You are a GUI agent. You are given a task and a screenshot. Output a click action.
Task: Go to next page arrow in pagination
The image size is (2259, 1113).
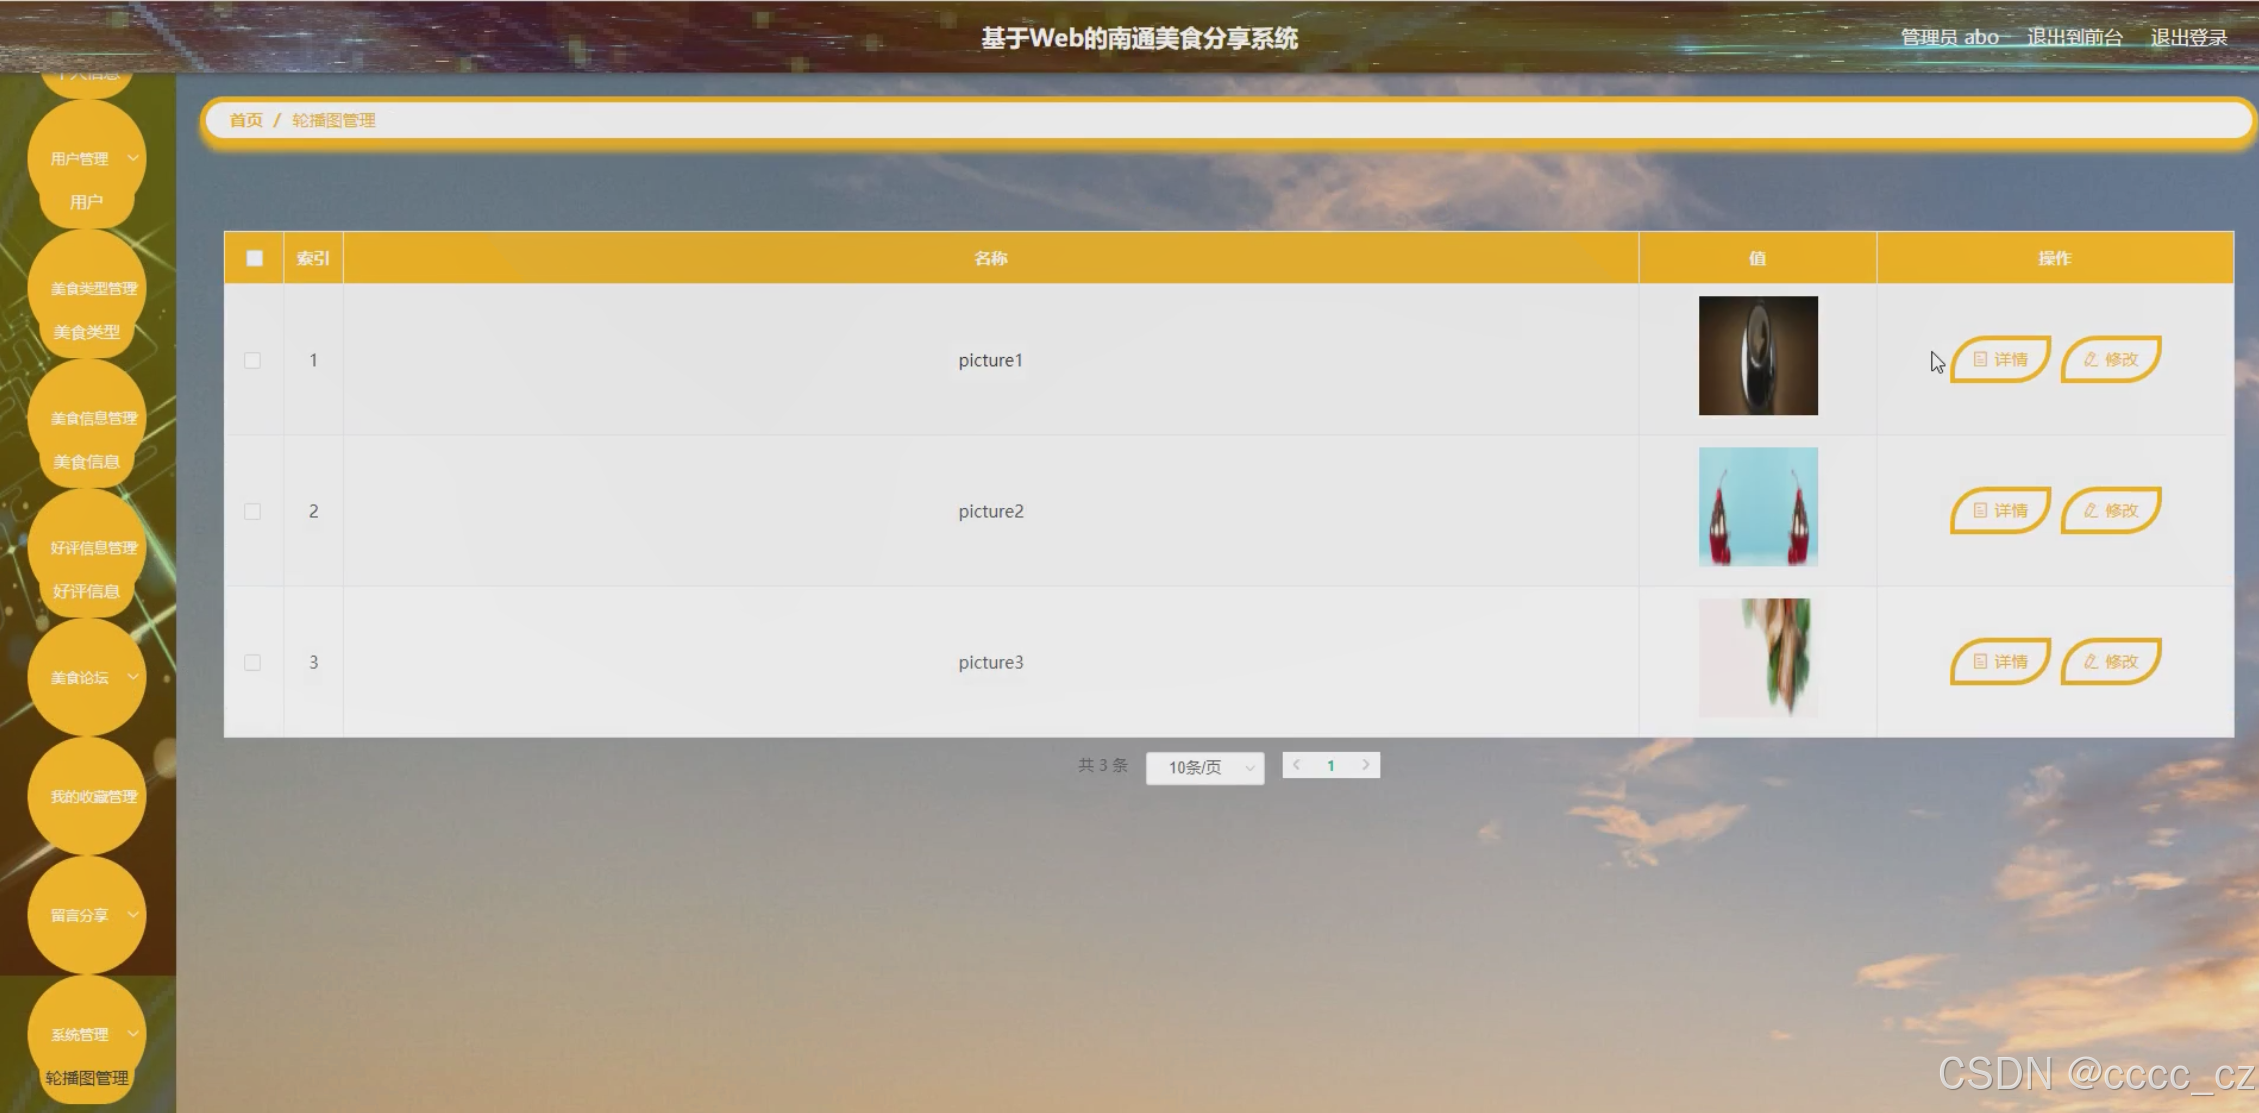click(1365, 765)
